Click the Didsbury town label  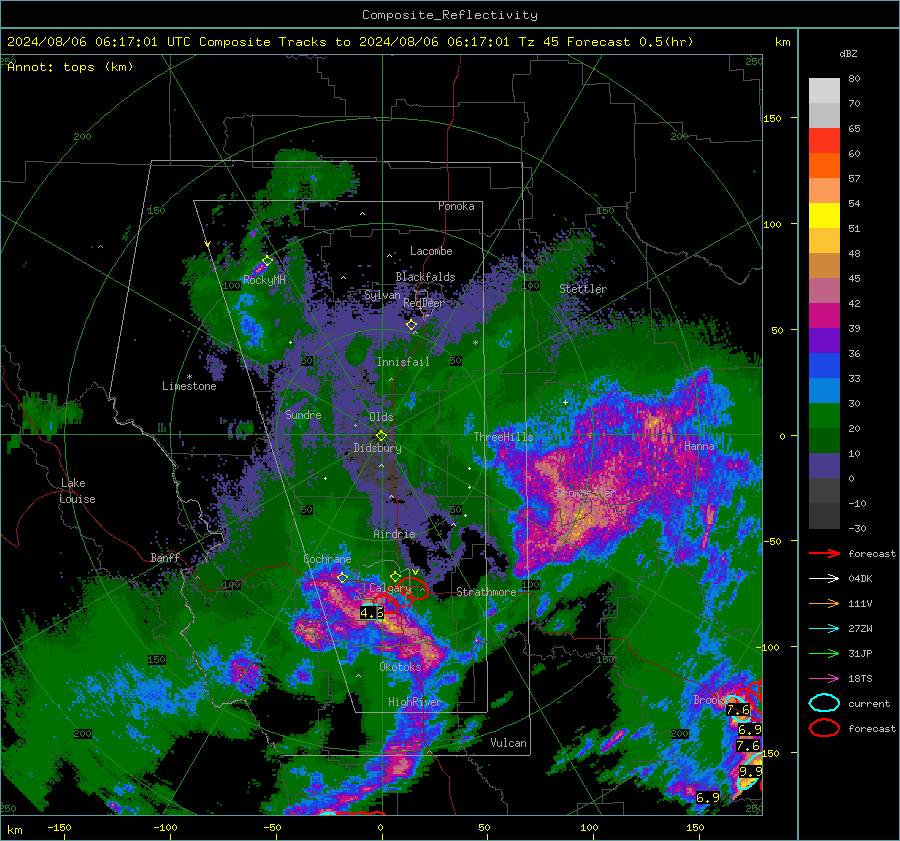[378, 448]
